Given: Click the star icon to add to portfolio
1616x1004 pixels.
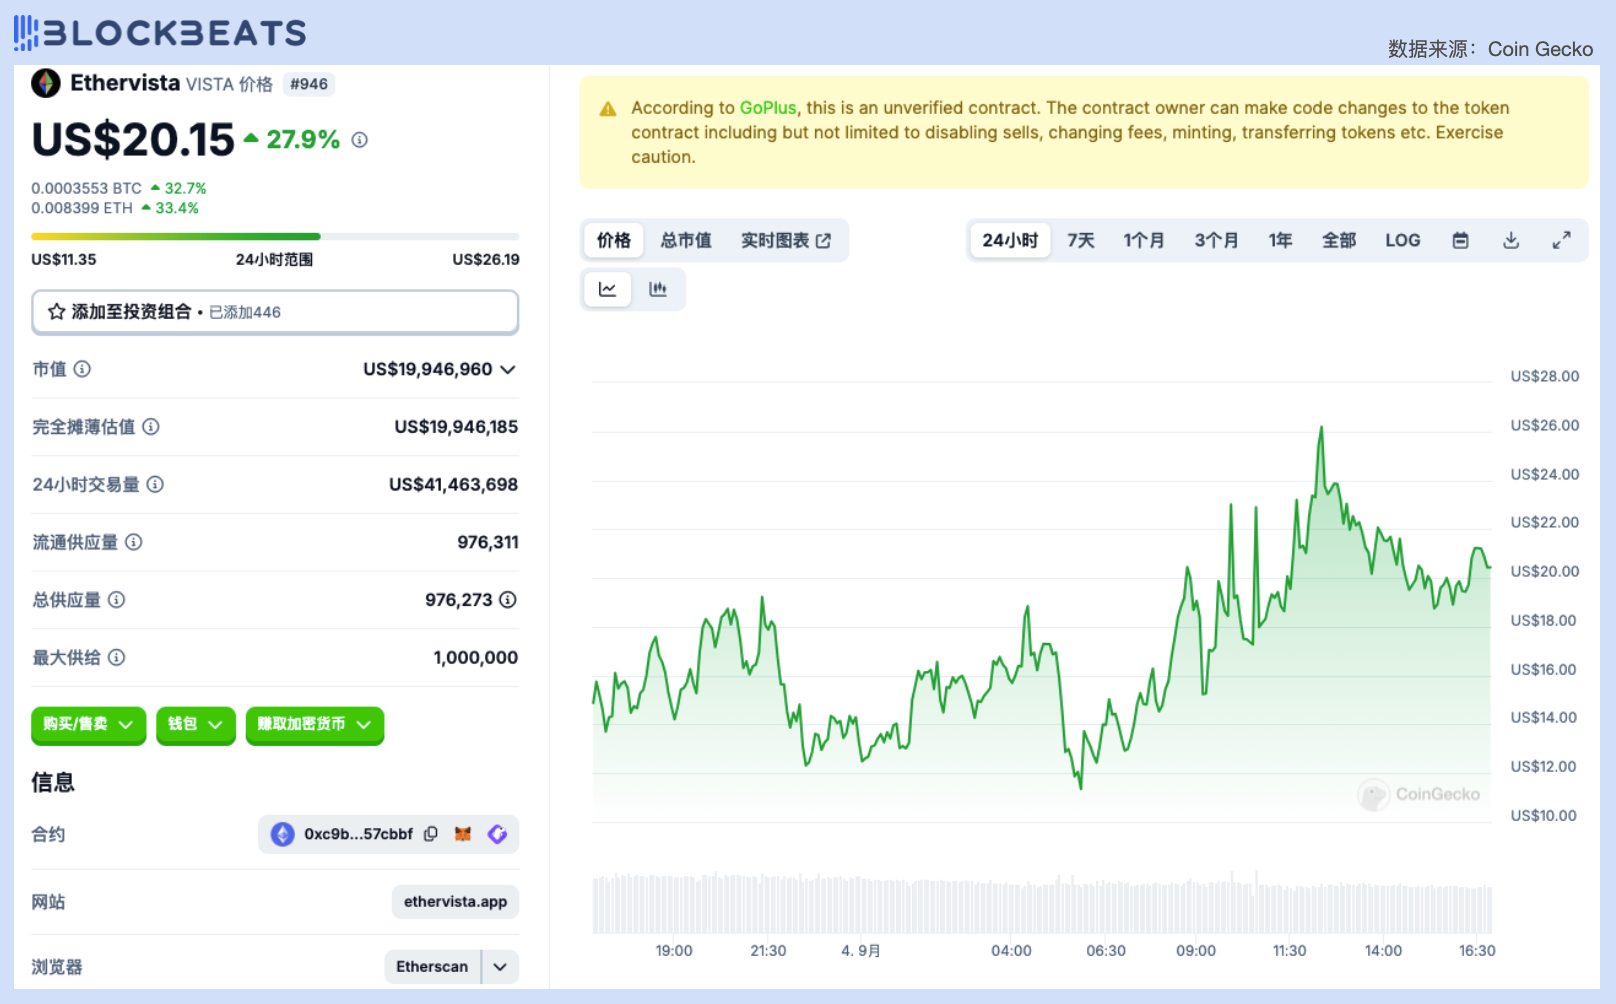Looking at the screenshot, I should [57, 312].
